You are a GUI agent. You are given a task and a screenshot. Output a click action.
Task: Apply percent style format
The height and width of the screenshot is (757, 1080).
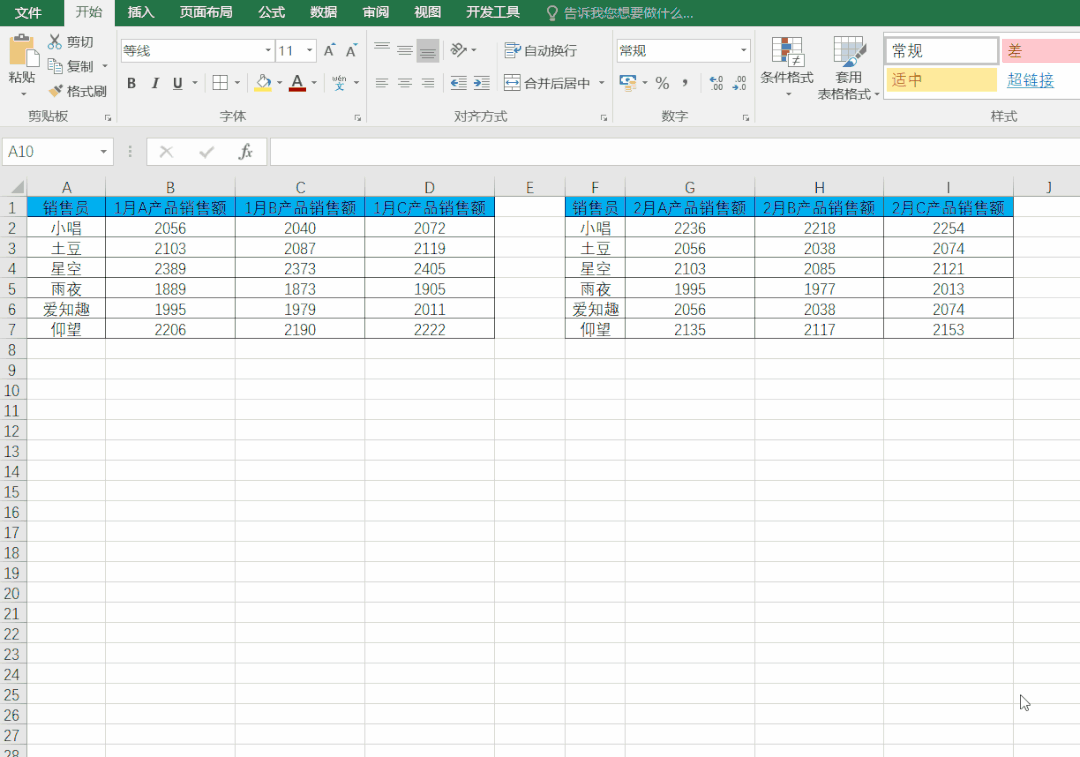(x=663, y=83)
